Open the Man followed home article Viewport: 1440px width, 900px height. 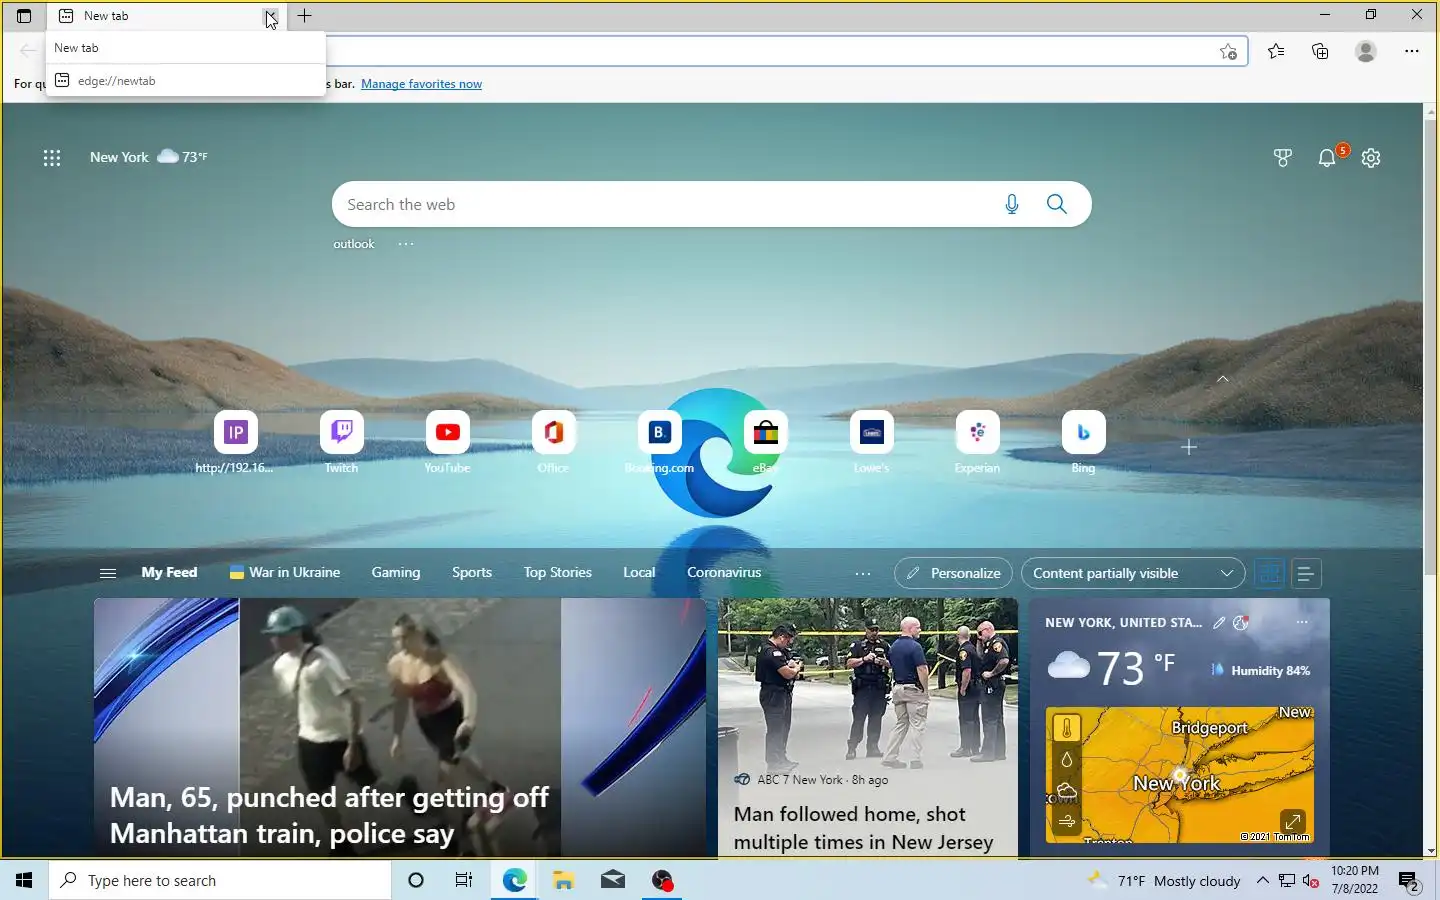(868, 728)
